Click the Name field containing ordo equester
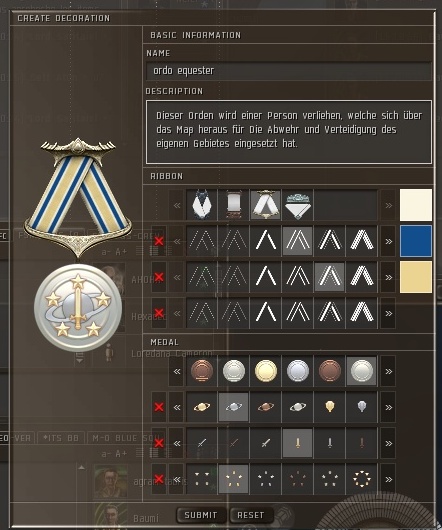This screenshot has width=442, height=530. click(x=289, y=71)
